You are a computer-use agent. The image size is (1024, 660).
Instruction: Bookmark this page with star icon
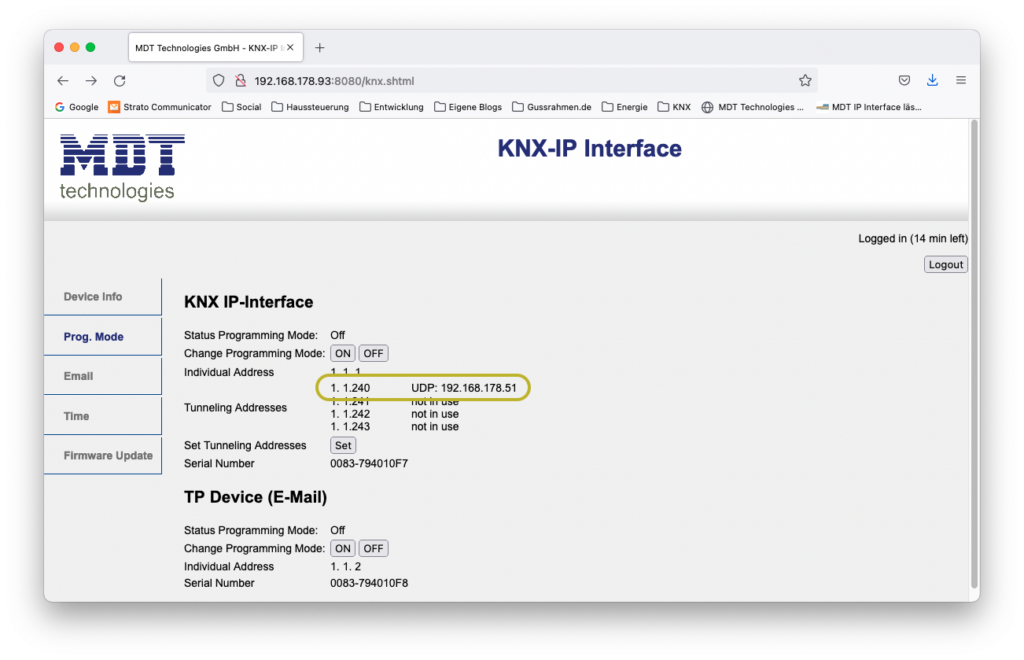[805, 80]
